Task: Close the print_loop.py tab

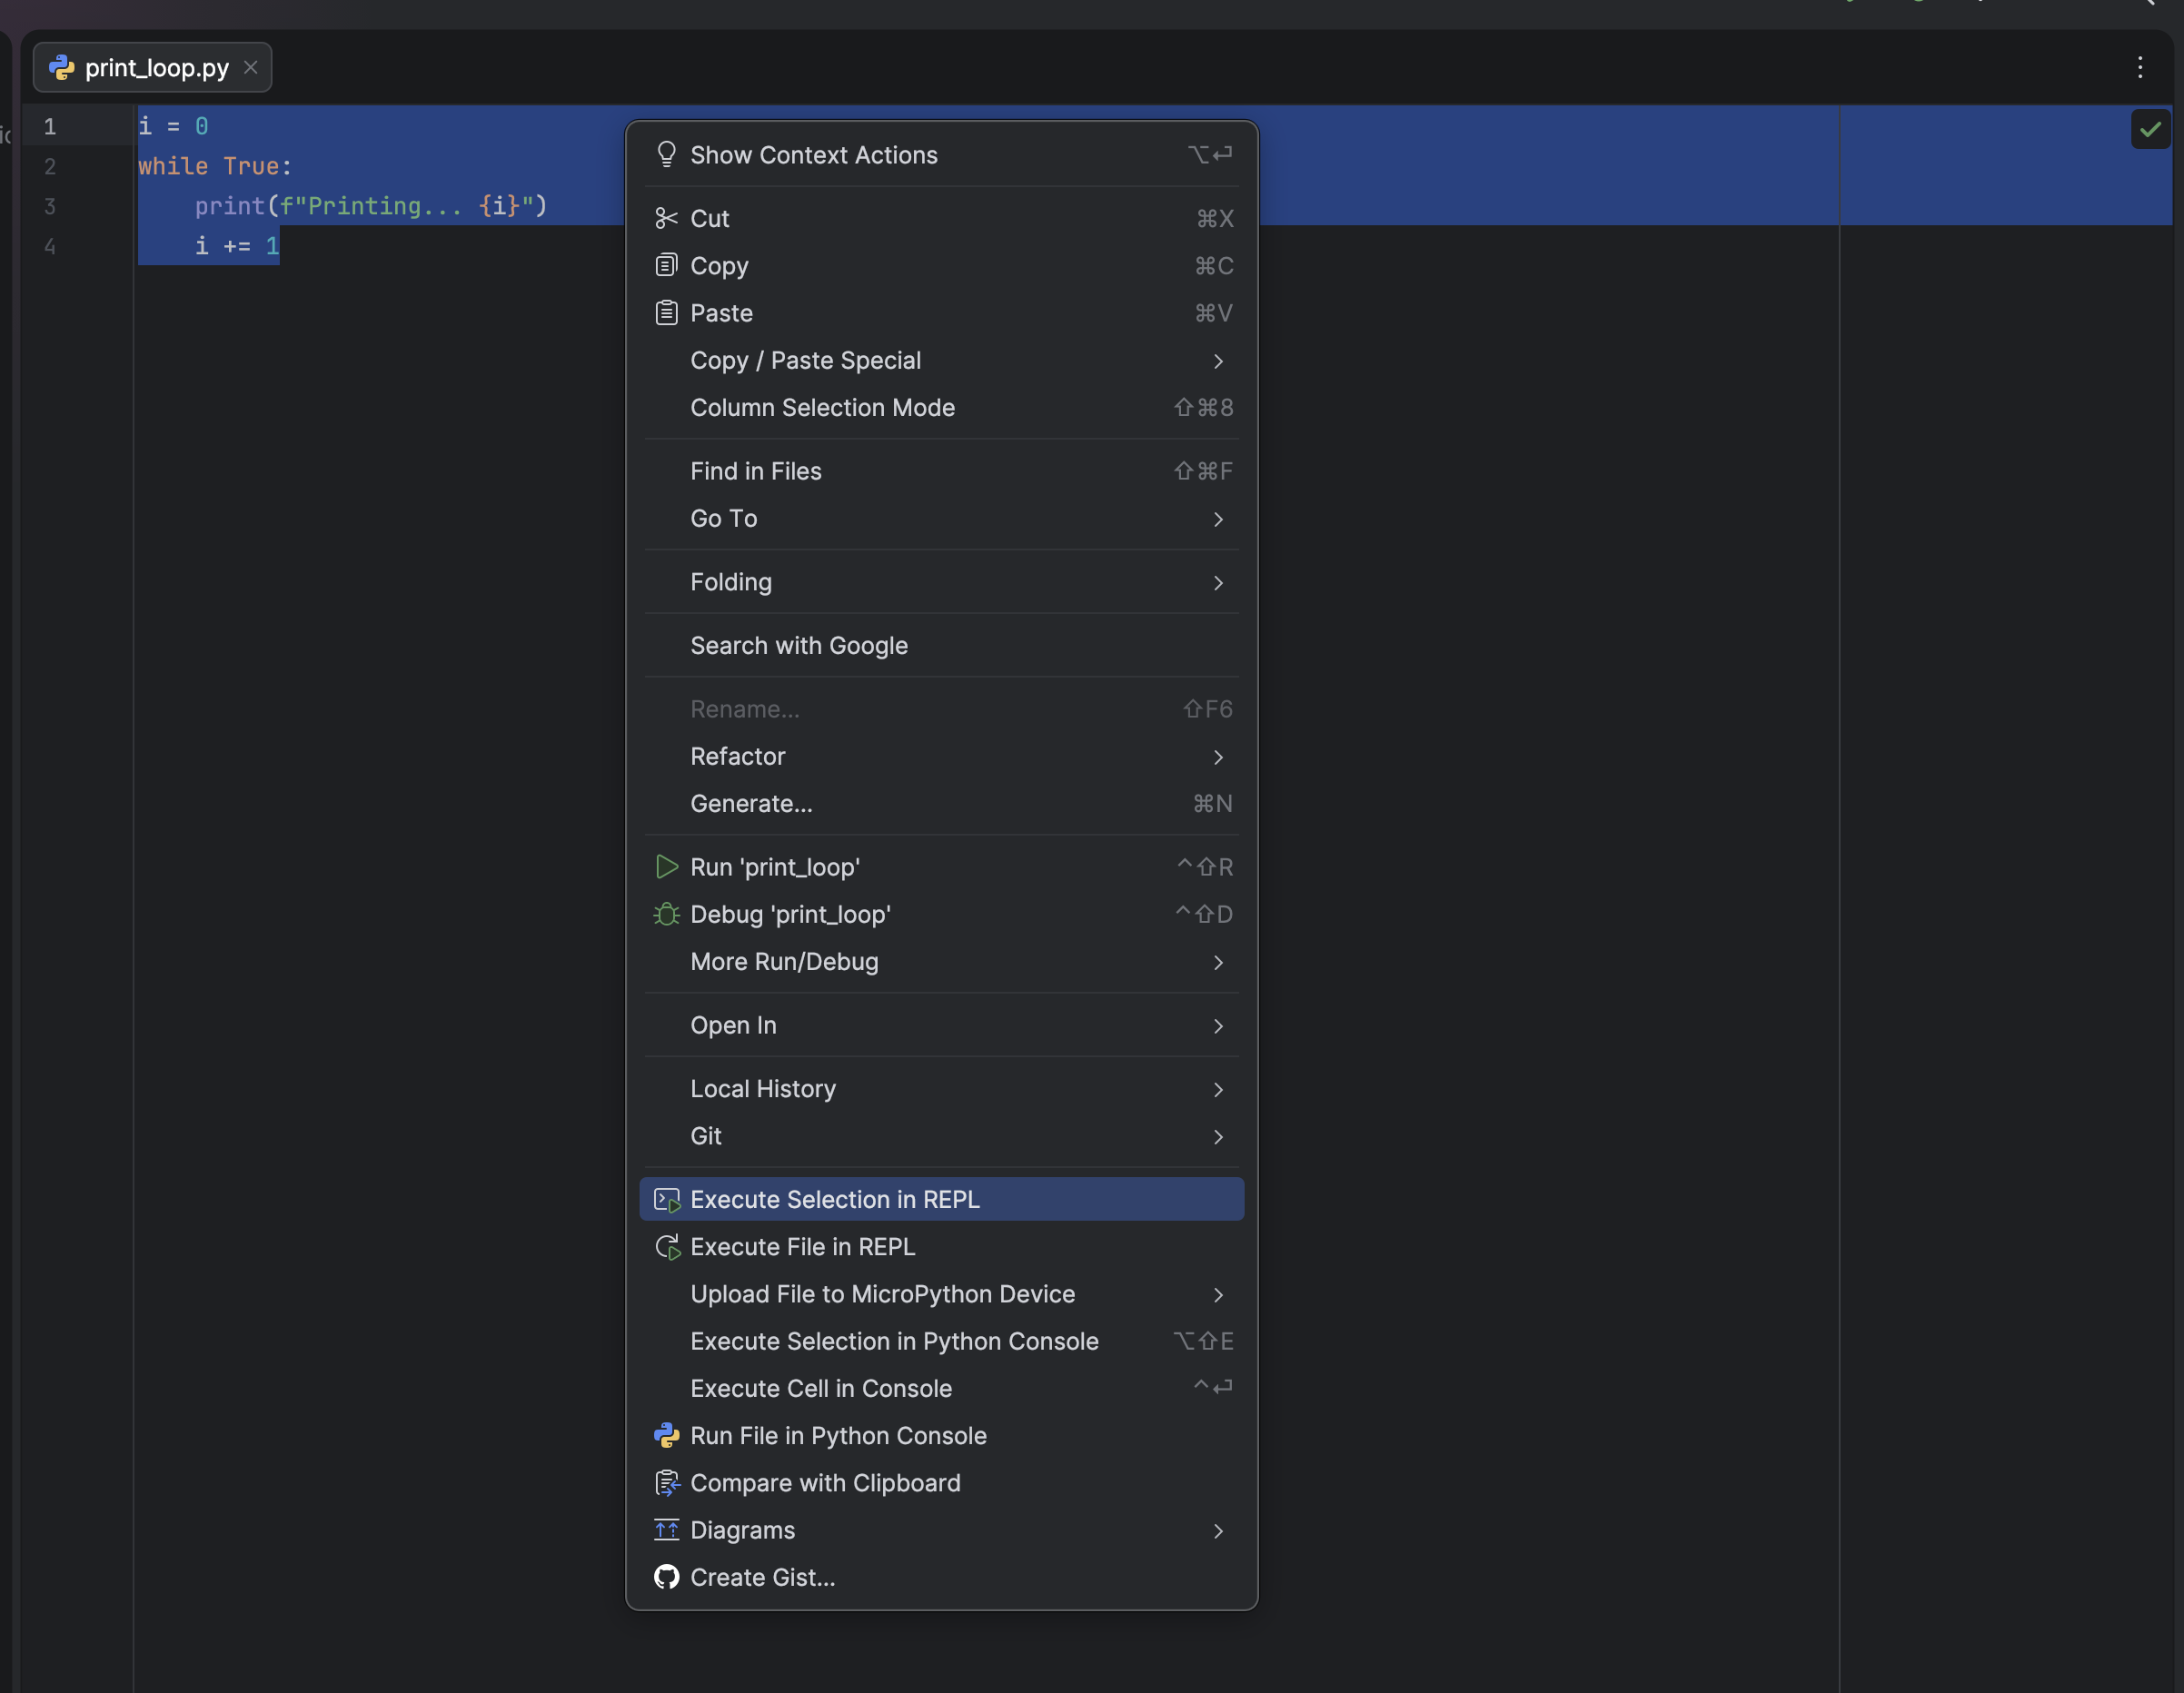Action: coord(251,67)
